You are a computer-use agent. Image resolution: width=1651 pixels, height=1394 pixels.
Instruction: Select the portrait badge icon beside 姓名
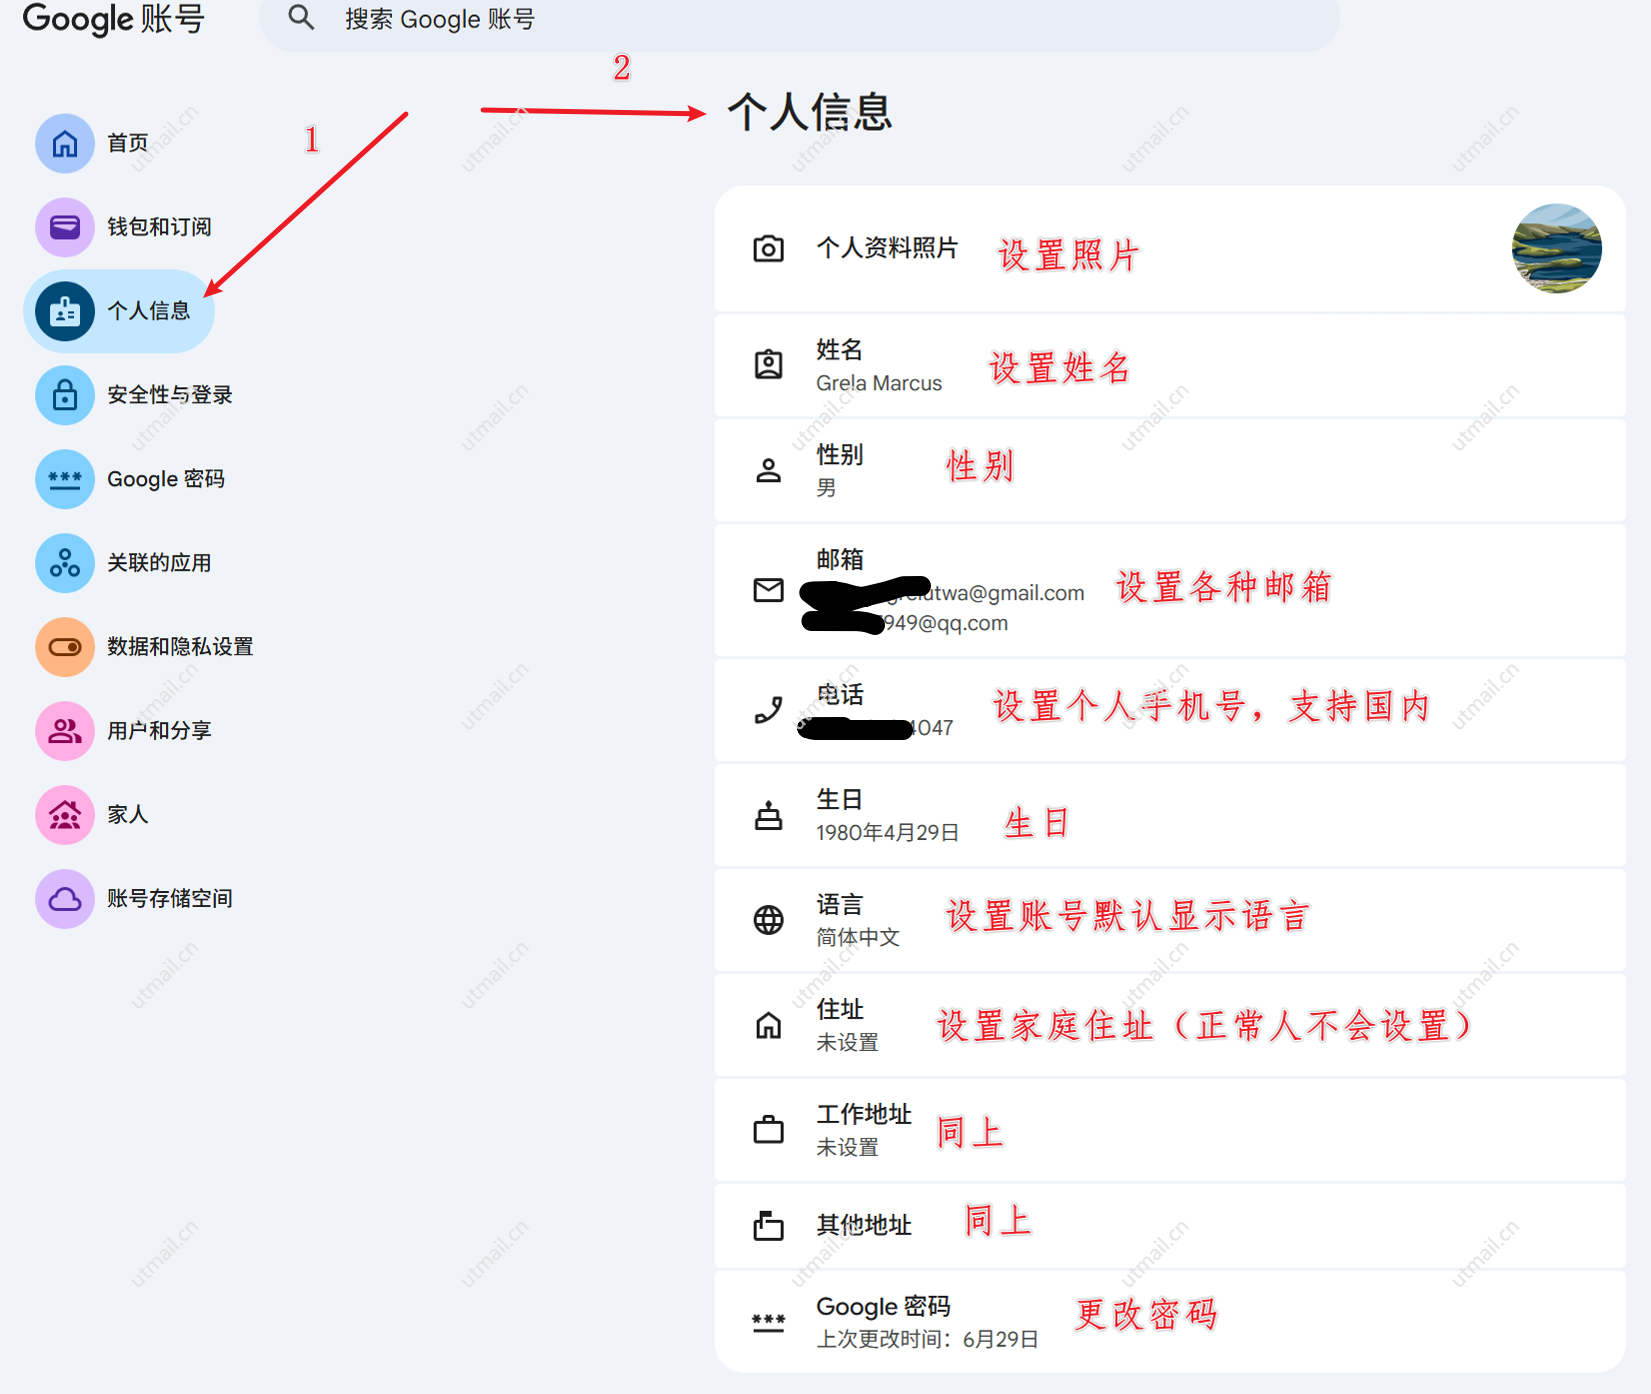768,364
